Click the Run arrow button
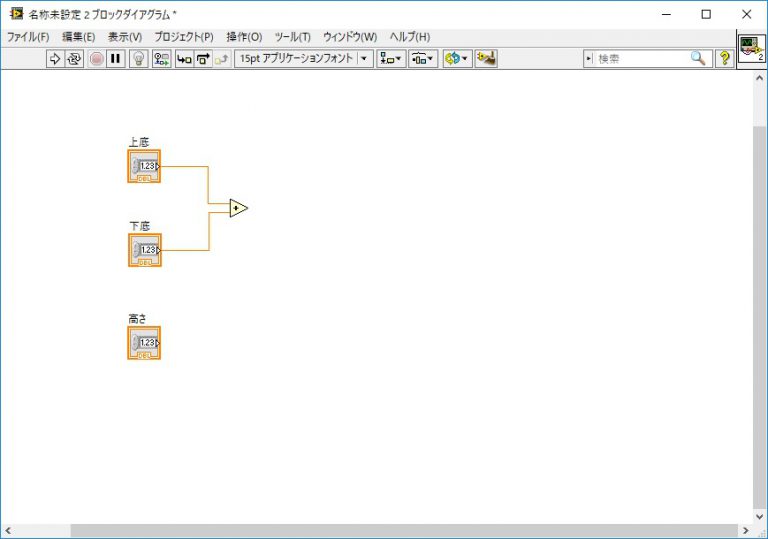Image resolution: width=768 pixels, height=539 pixels. [55, 58]
